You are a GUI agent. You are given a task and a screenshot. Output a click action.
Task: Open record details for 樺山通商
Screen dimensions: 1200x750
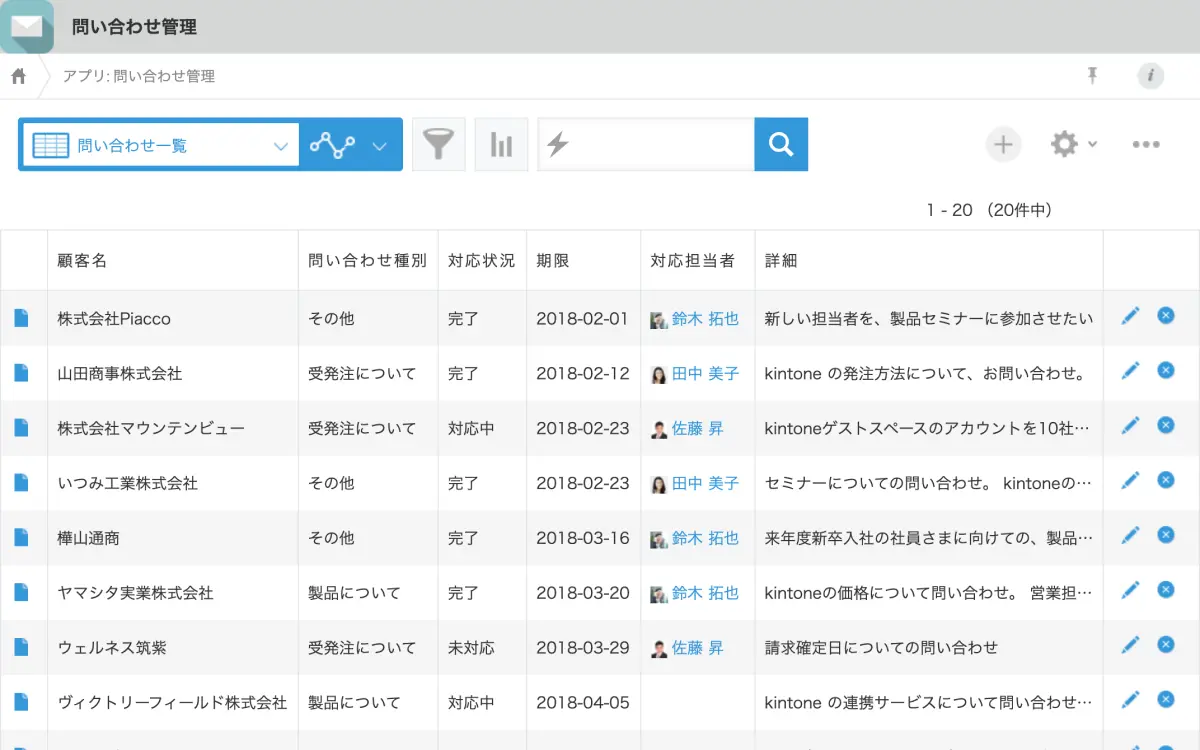[22, 538]
